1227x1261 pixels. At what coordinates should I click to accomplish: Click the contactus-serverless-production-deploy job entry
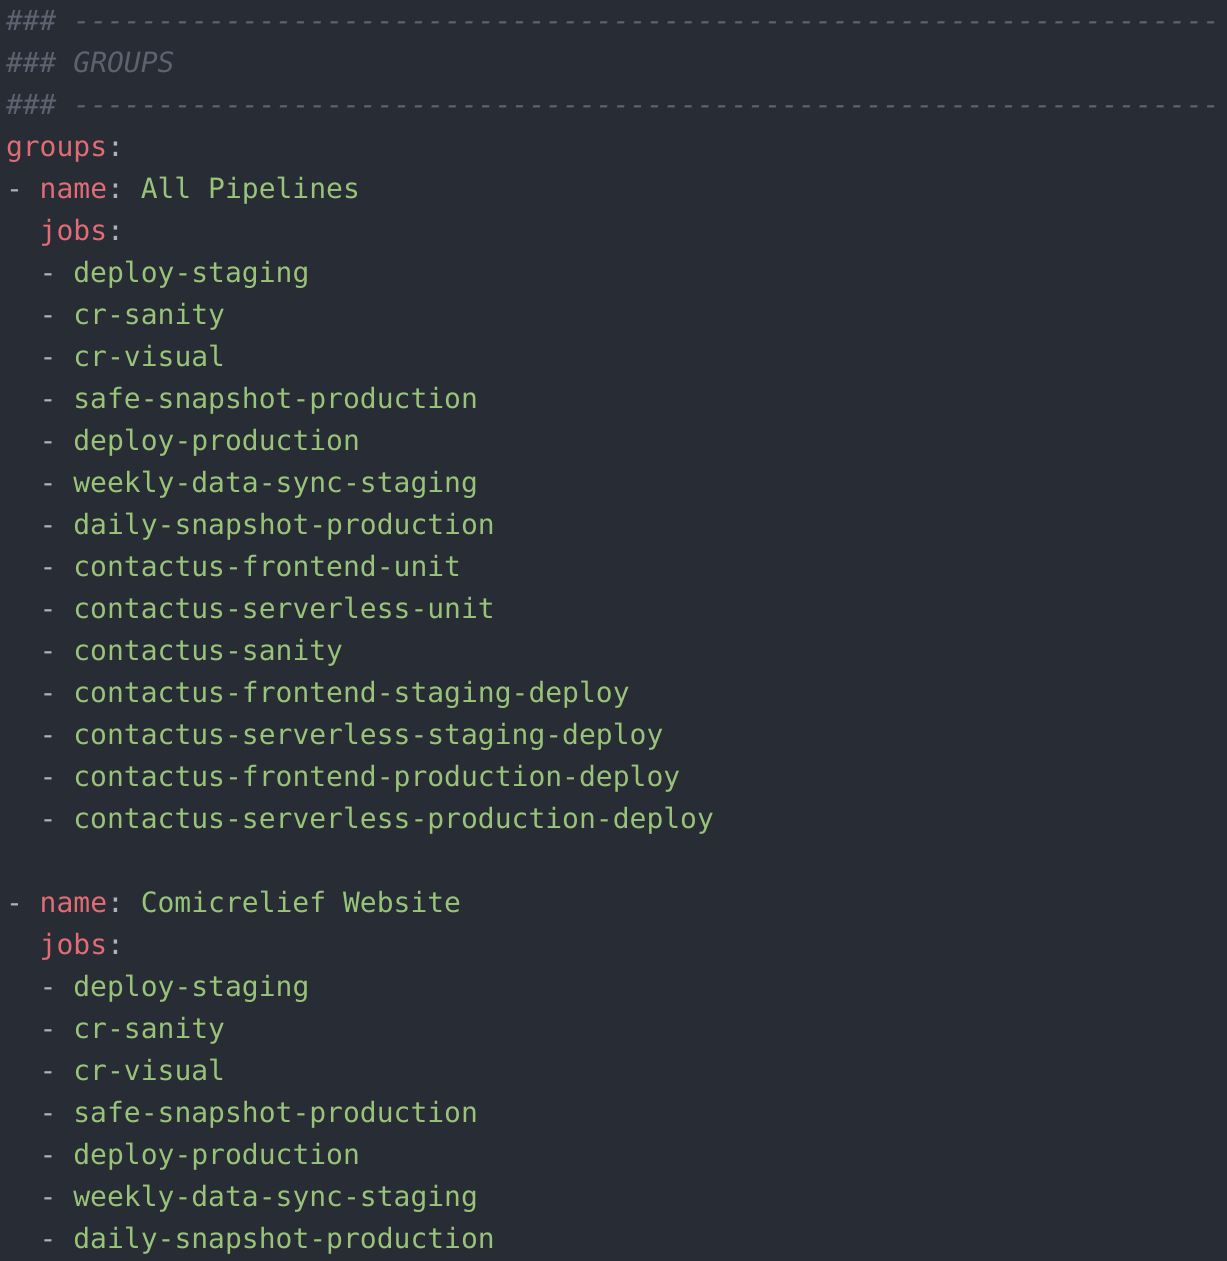point(393,820)
